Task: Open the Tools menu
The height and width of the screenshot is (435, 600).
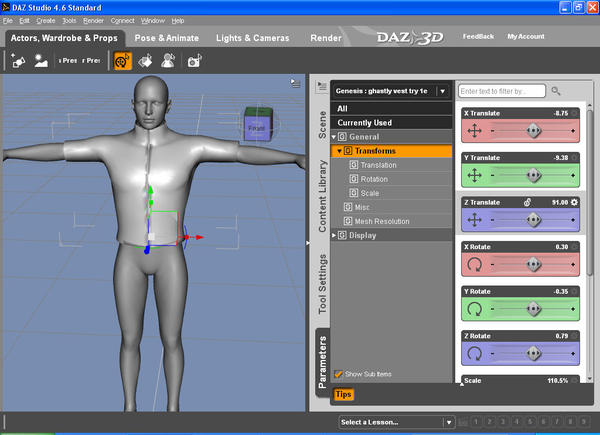Action: coord(69,21)
